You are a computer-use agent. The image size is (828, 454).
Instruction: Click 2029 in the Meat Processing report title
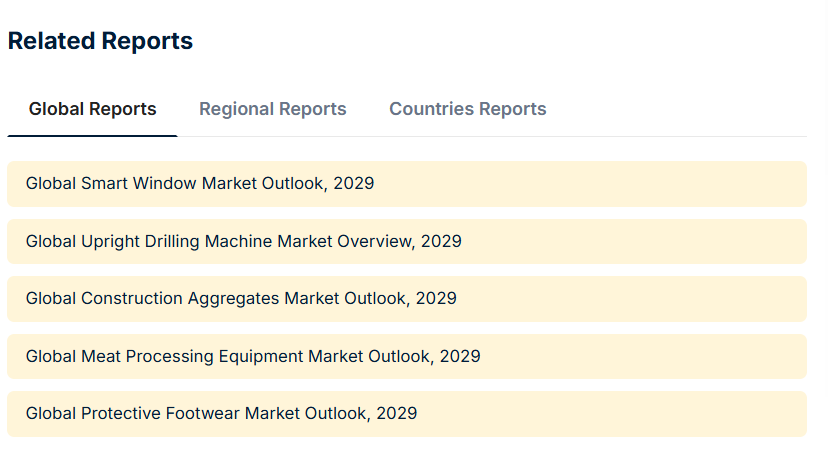point(460,356)
